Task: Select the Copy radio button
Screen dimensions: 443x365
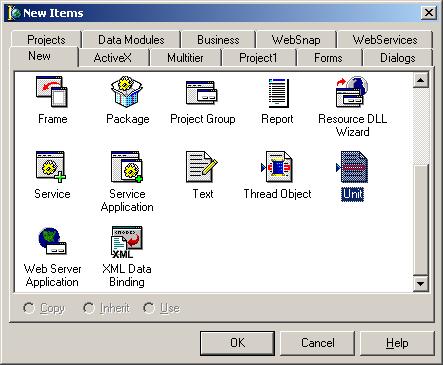Action: 29,308
